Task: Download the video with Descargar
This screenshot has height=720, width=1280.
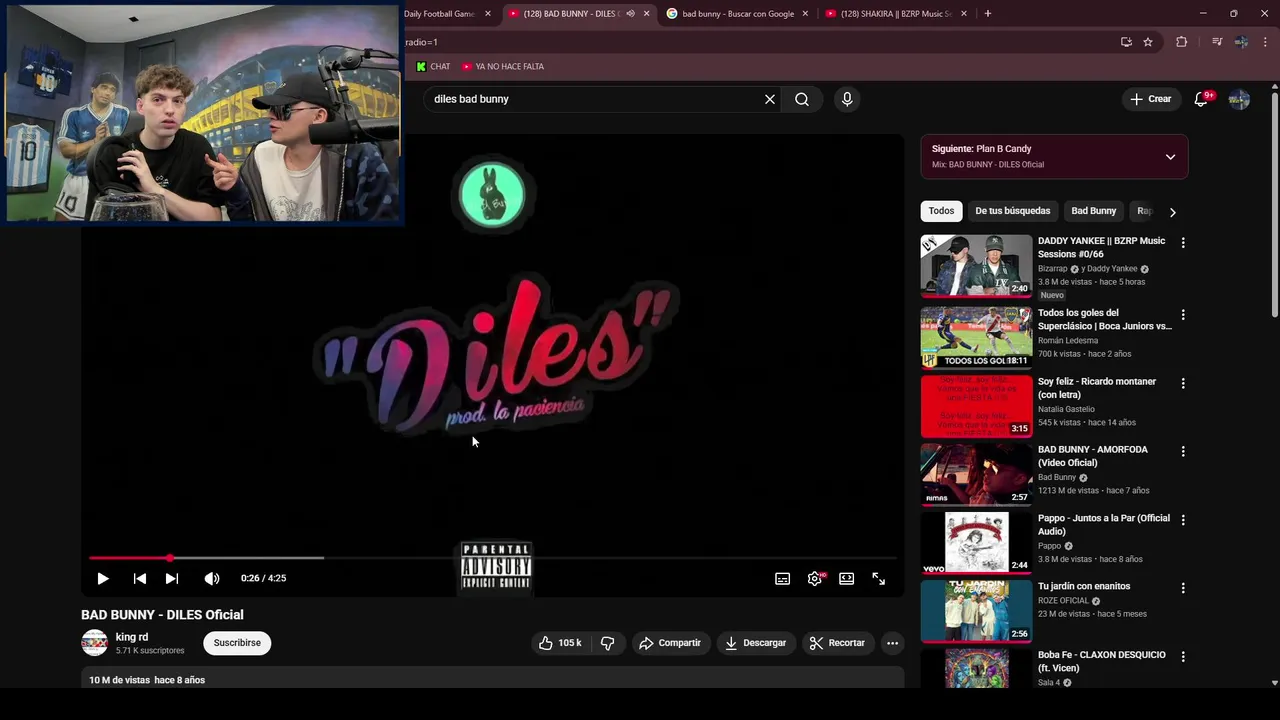Action: [756, 643]
